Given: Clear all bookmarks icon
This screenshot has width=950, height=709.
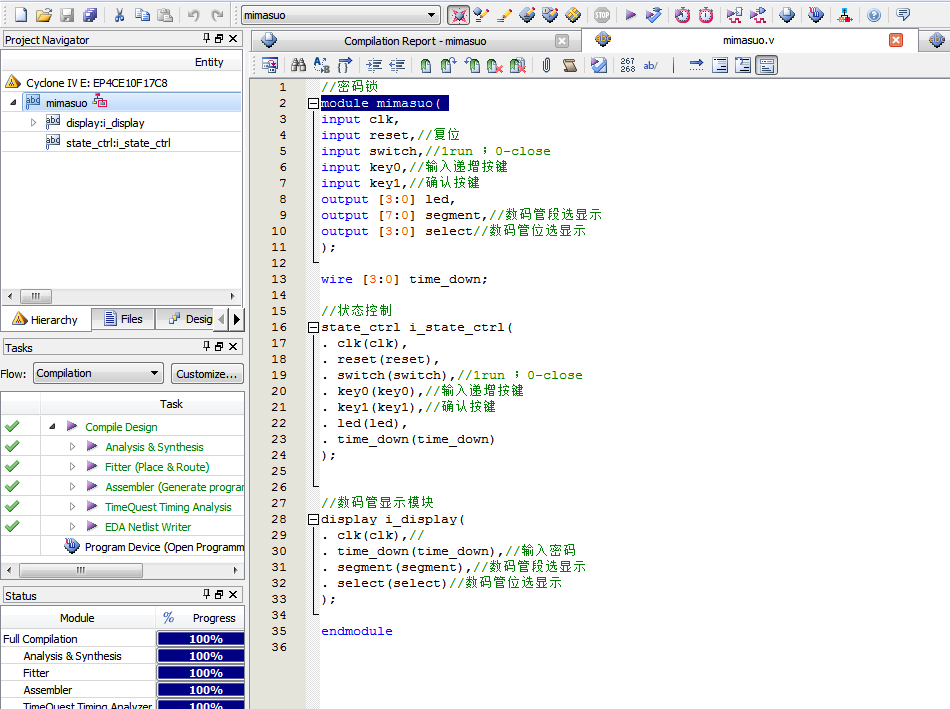Looking at the screenshot, I should tap(517, 65).
